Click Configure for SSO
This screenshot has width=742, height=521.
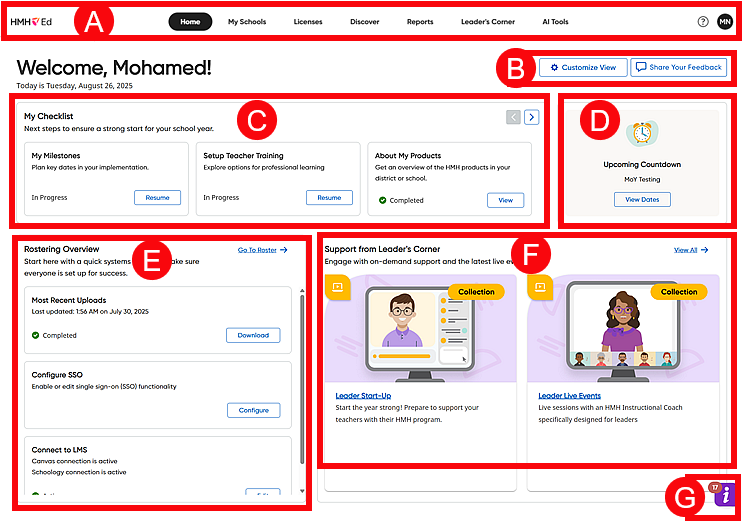tap(254, 410)
